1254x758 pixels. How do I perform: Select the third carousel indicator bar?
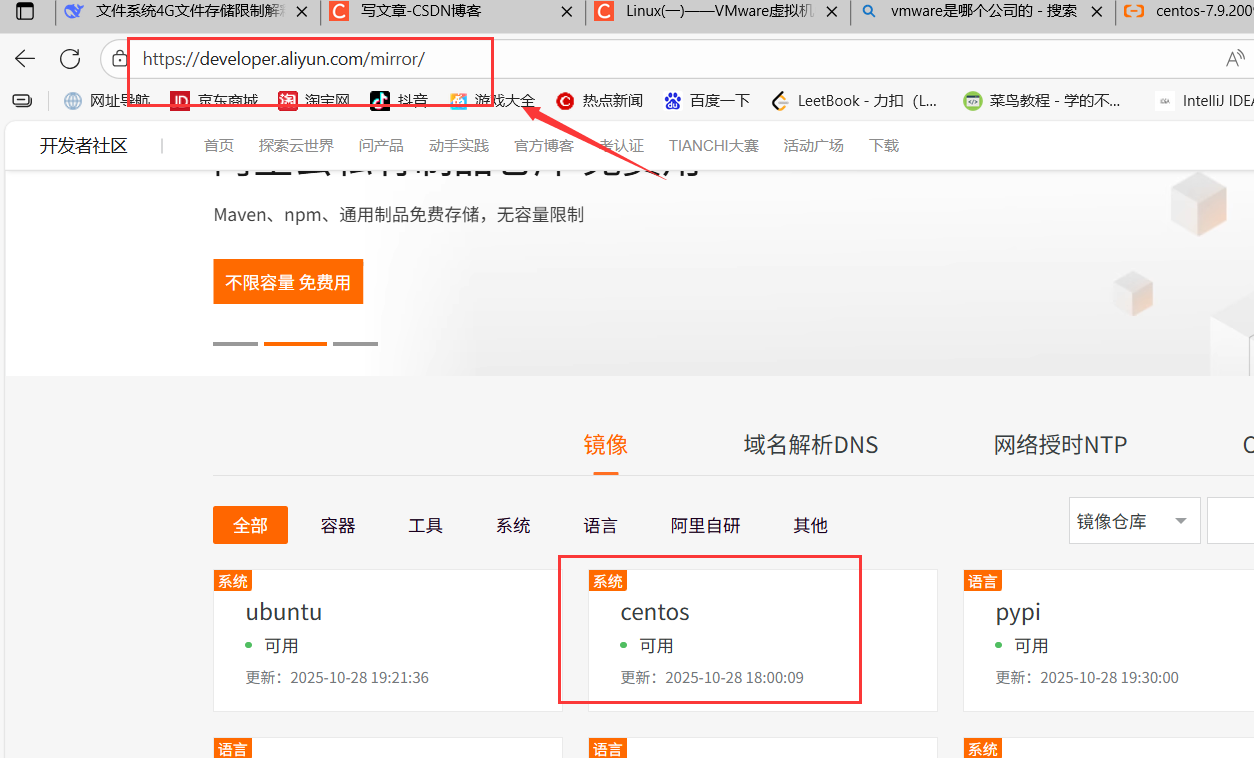[x=355, y=344]
